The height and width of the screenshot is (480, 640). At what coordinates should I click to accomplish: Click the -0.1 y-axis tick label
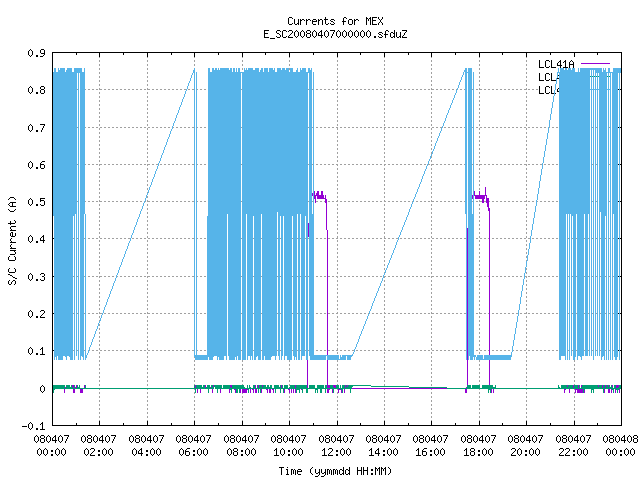(33, 426)
